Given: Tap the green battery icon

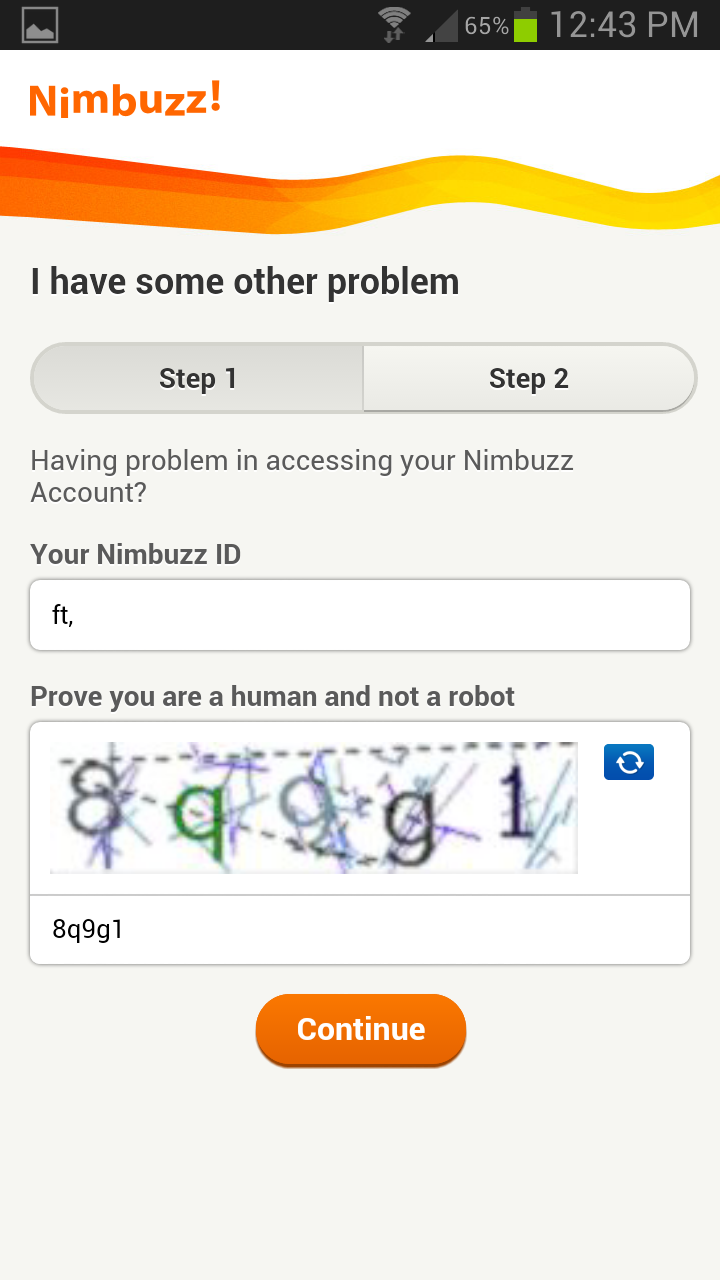Looking at the screenshot, I should pos(526,25).
